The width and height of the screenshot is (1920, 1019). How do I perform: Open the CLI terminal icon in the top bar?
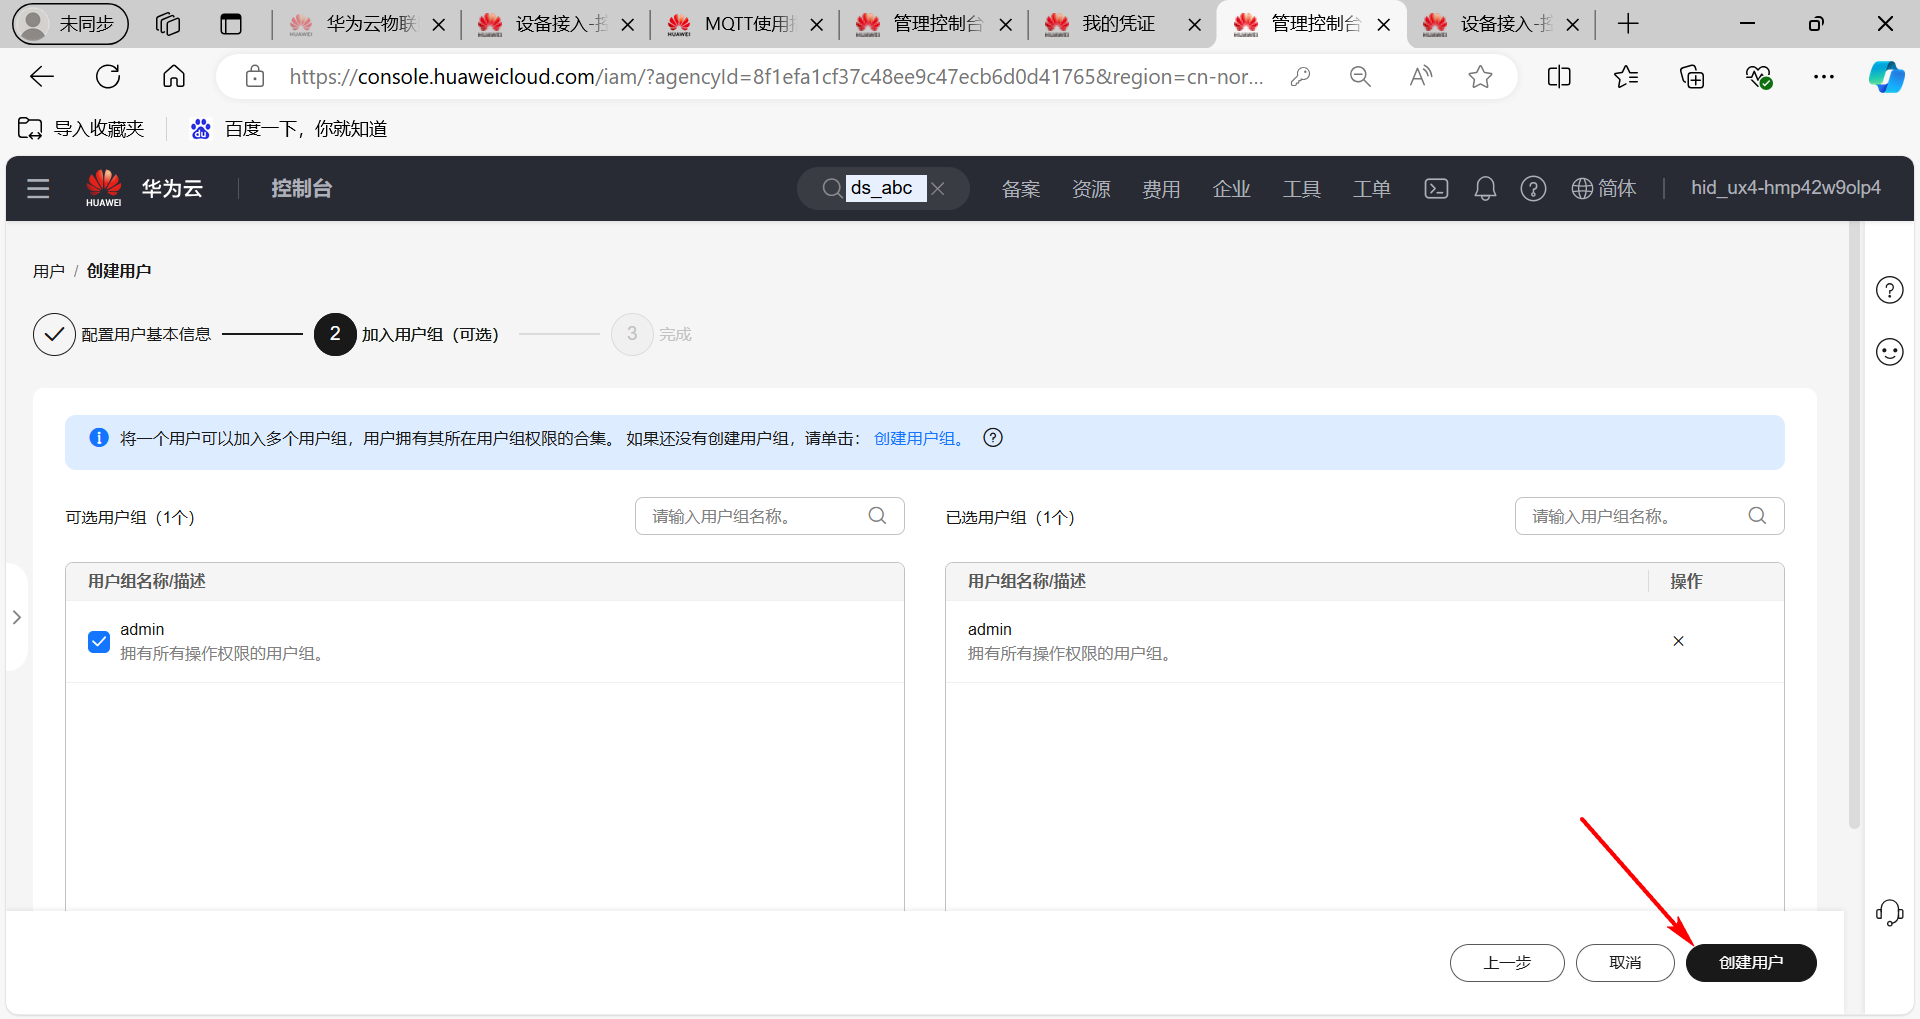1436,188
